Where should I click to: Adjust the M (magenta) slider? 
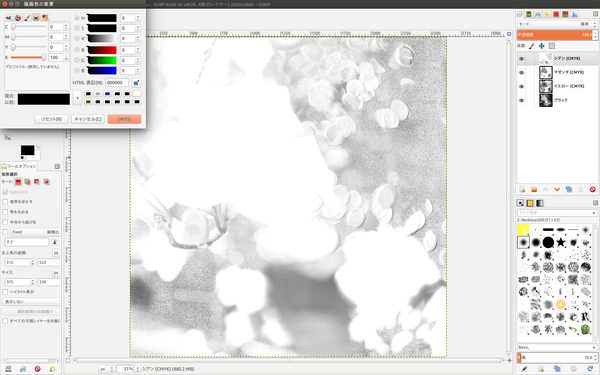28,37
